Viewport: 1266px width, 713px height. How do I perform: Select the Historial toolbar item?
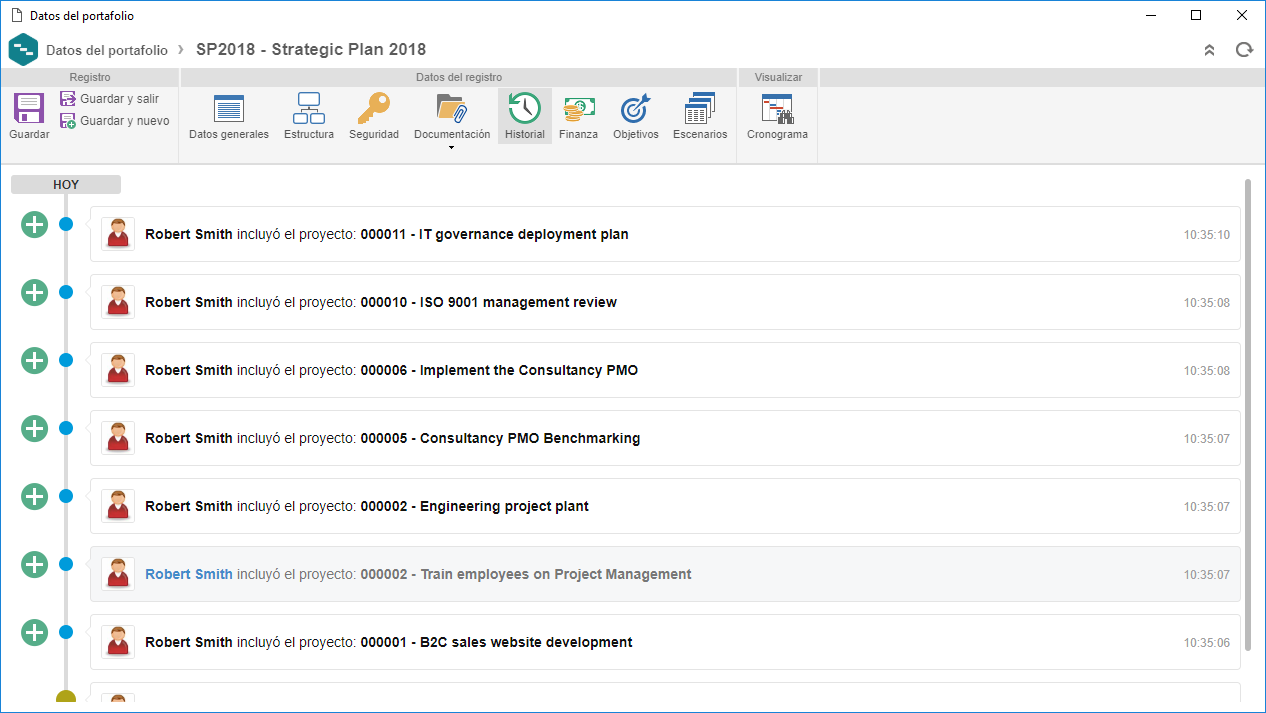pos(525,117)
